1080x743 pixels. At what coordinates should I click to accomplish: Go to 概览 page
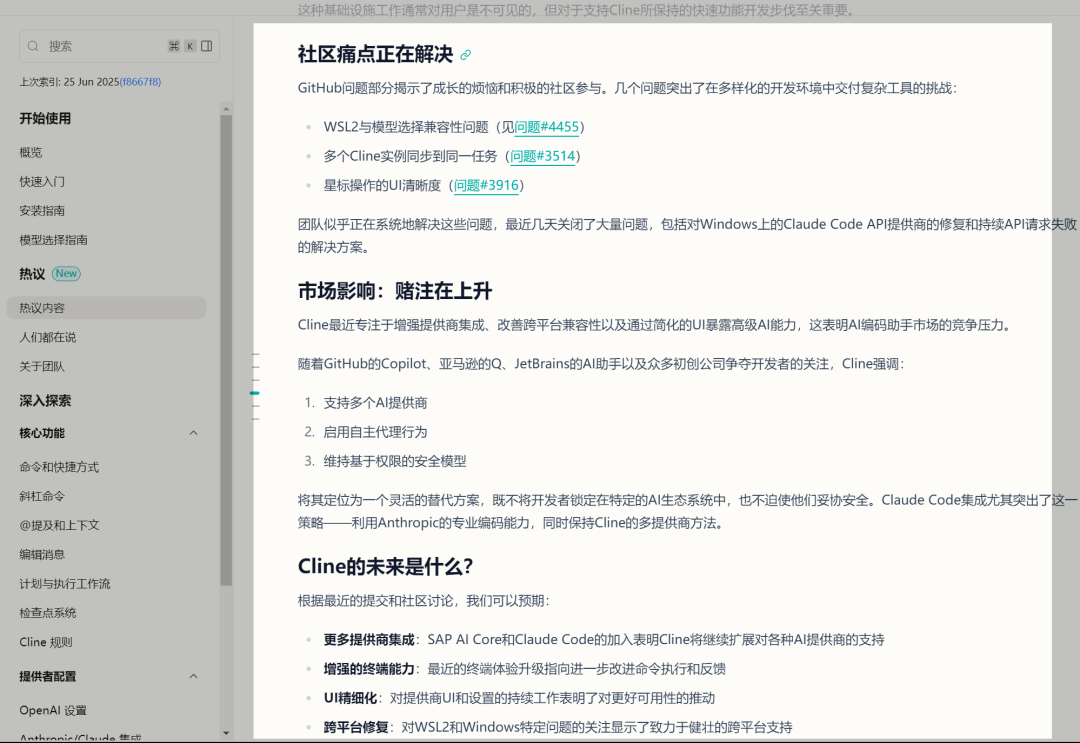click(x=31, y=152)
